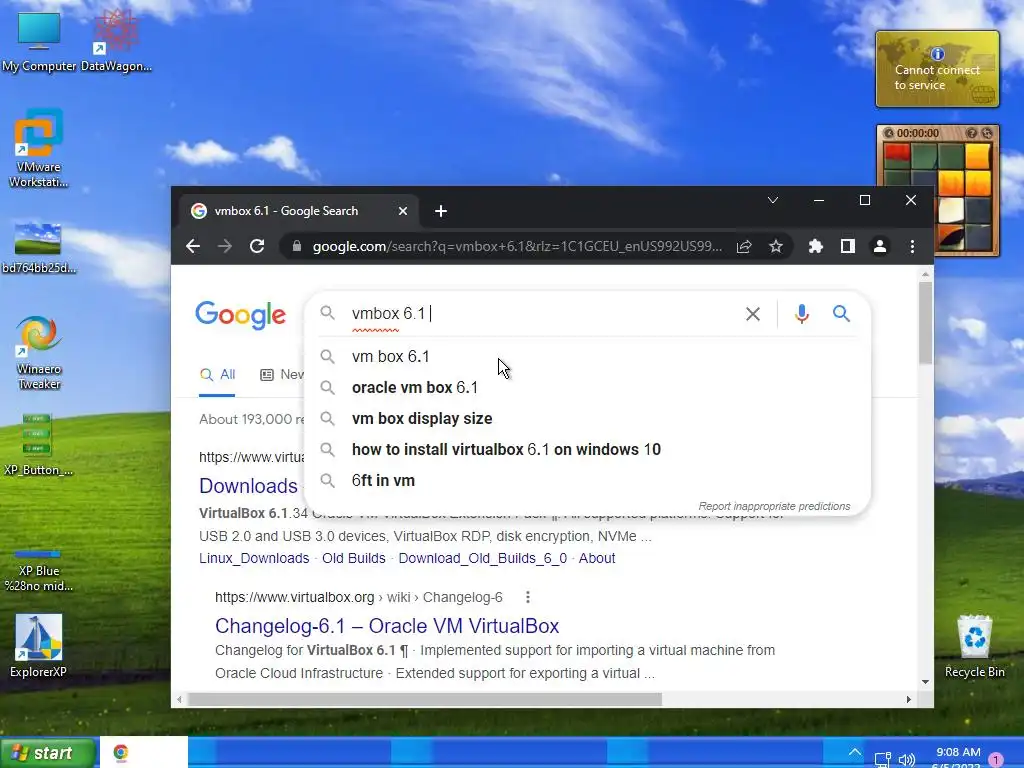Open the three-dot menu beside Changelog-6 URL
This screenshot has width=1024, height=768.
pyautogui.click(x=528, y=597)
